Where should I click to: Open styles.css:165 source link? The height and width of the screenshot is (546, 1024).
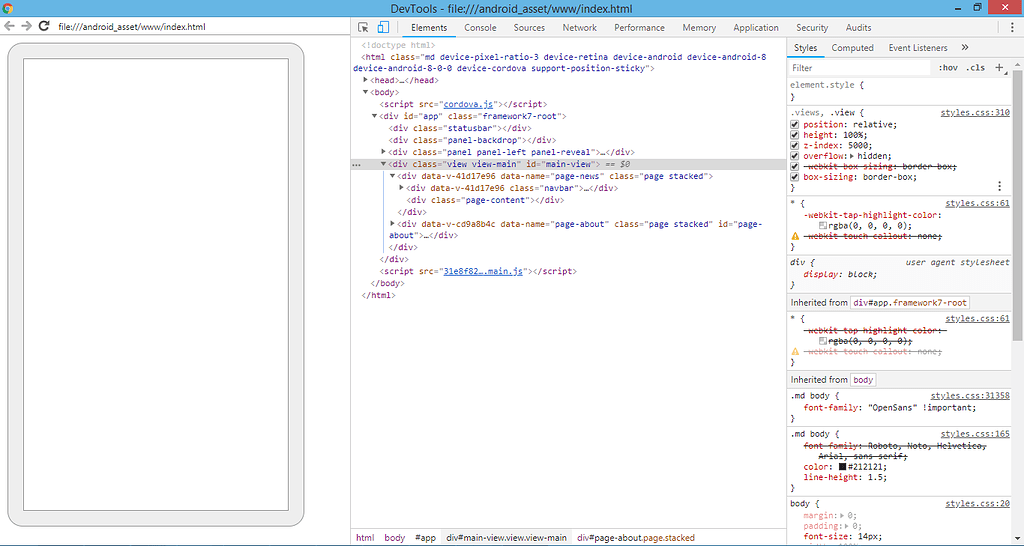[975, 434]
